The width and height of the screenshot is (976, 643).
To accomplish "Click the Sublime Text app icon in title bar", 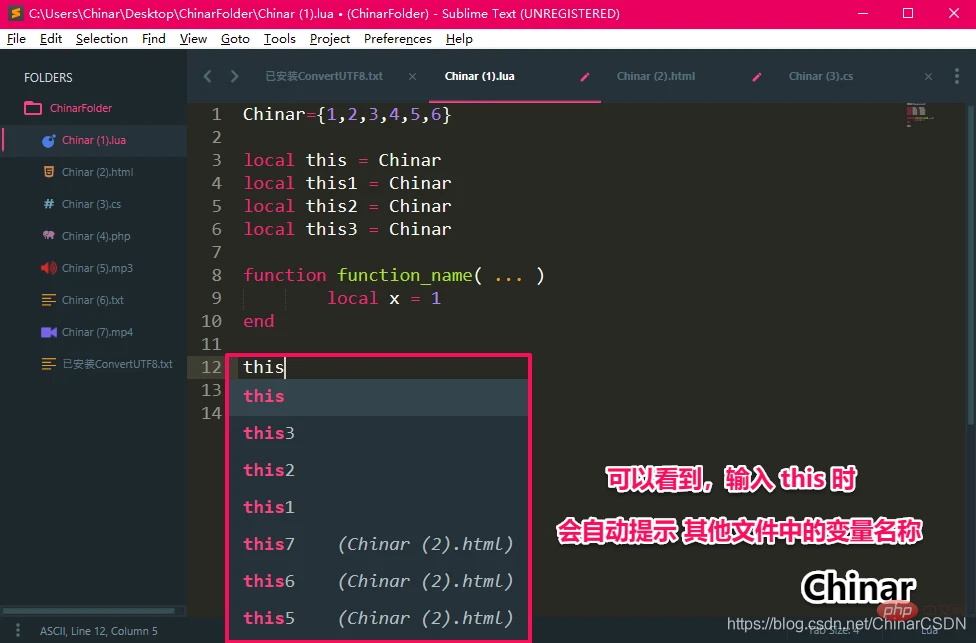I will 16,13.
